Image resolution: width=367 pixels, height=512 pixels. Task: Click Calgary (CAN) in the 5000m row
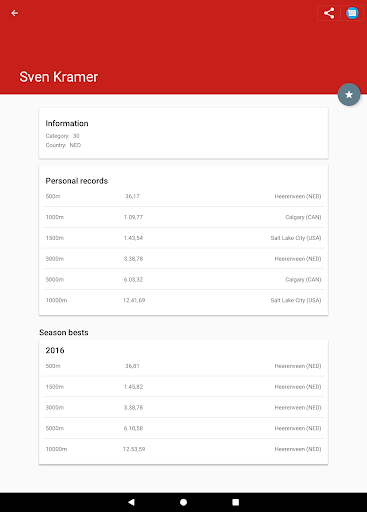click(x=303, y=280)
